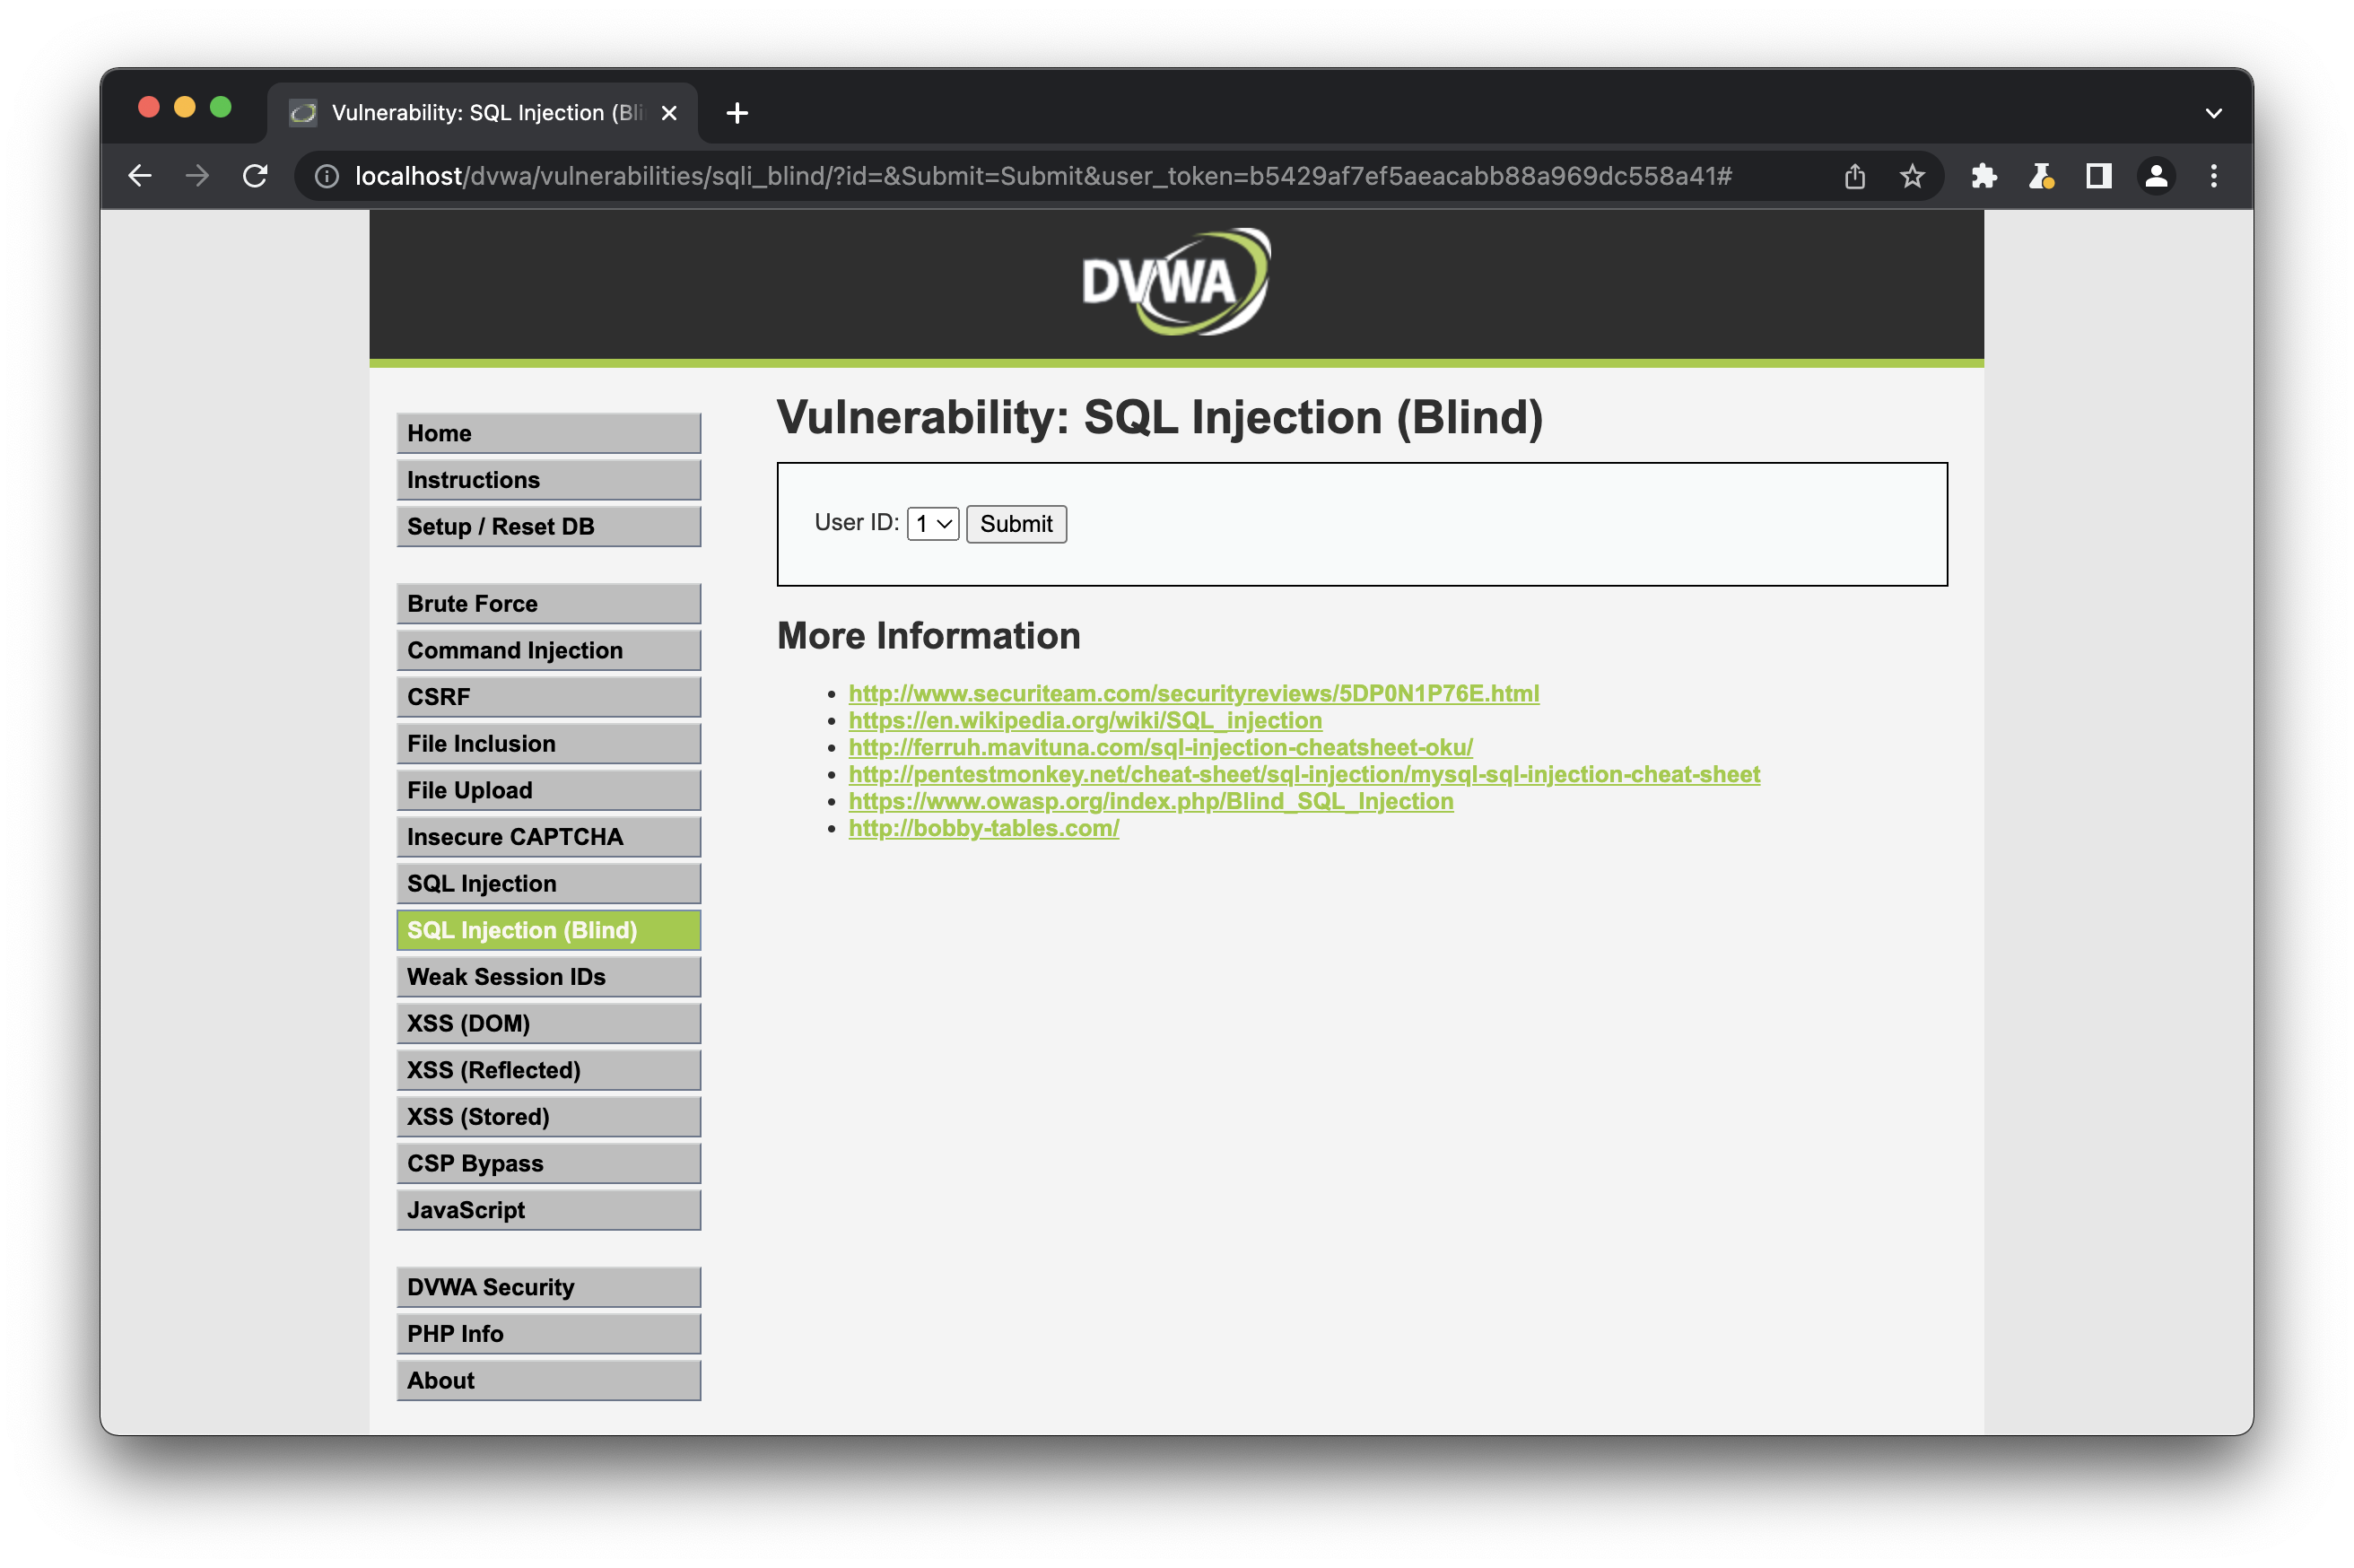The height and width of the screenshot is (1568, 2354).
Task: Open the Instructions page
Action: tap(548, 480)
